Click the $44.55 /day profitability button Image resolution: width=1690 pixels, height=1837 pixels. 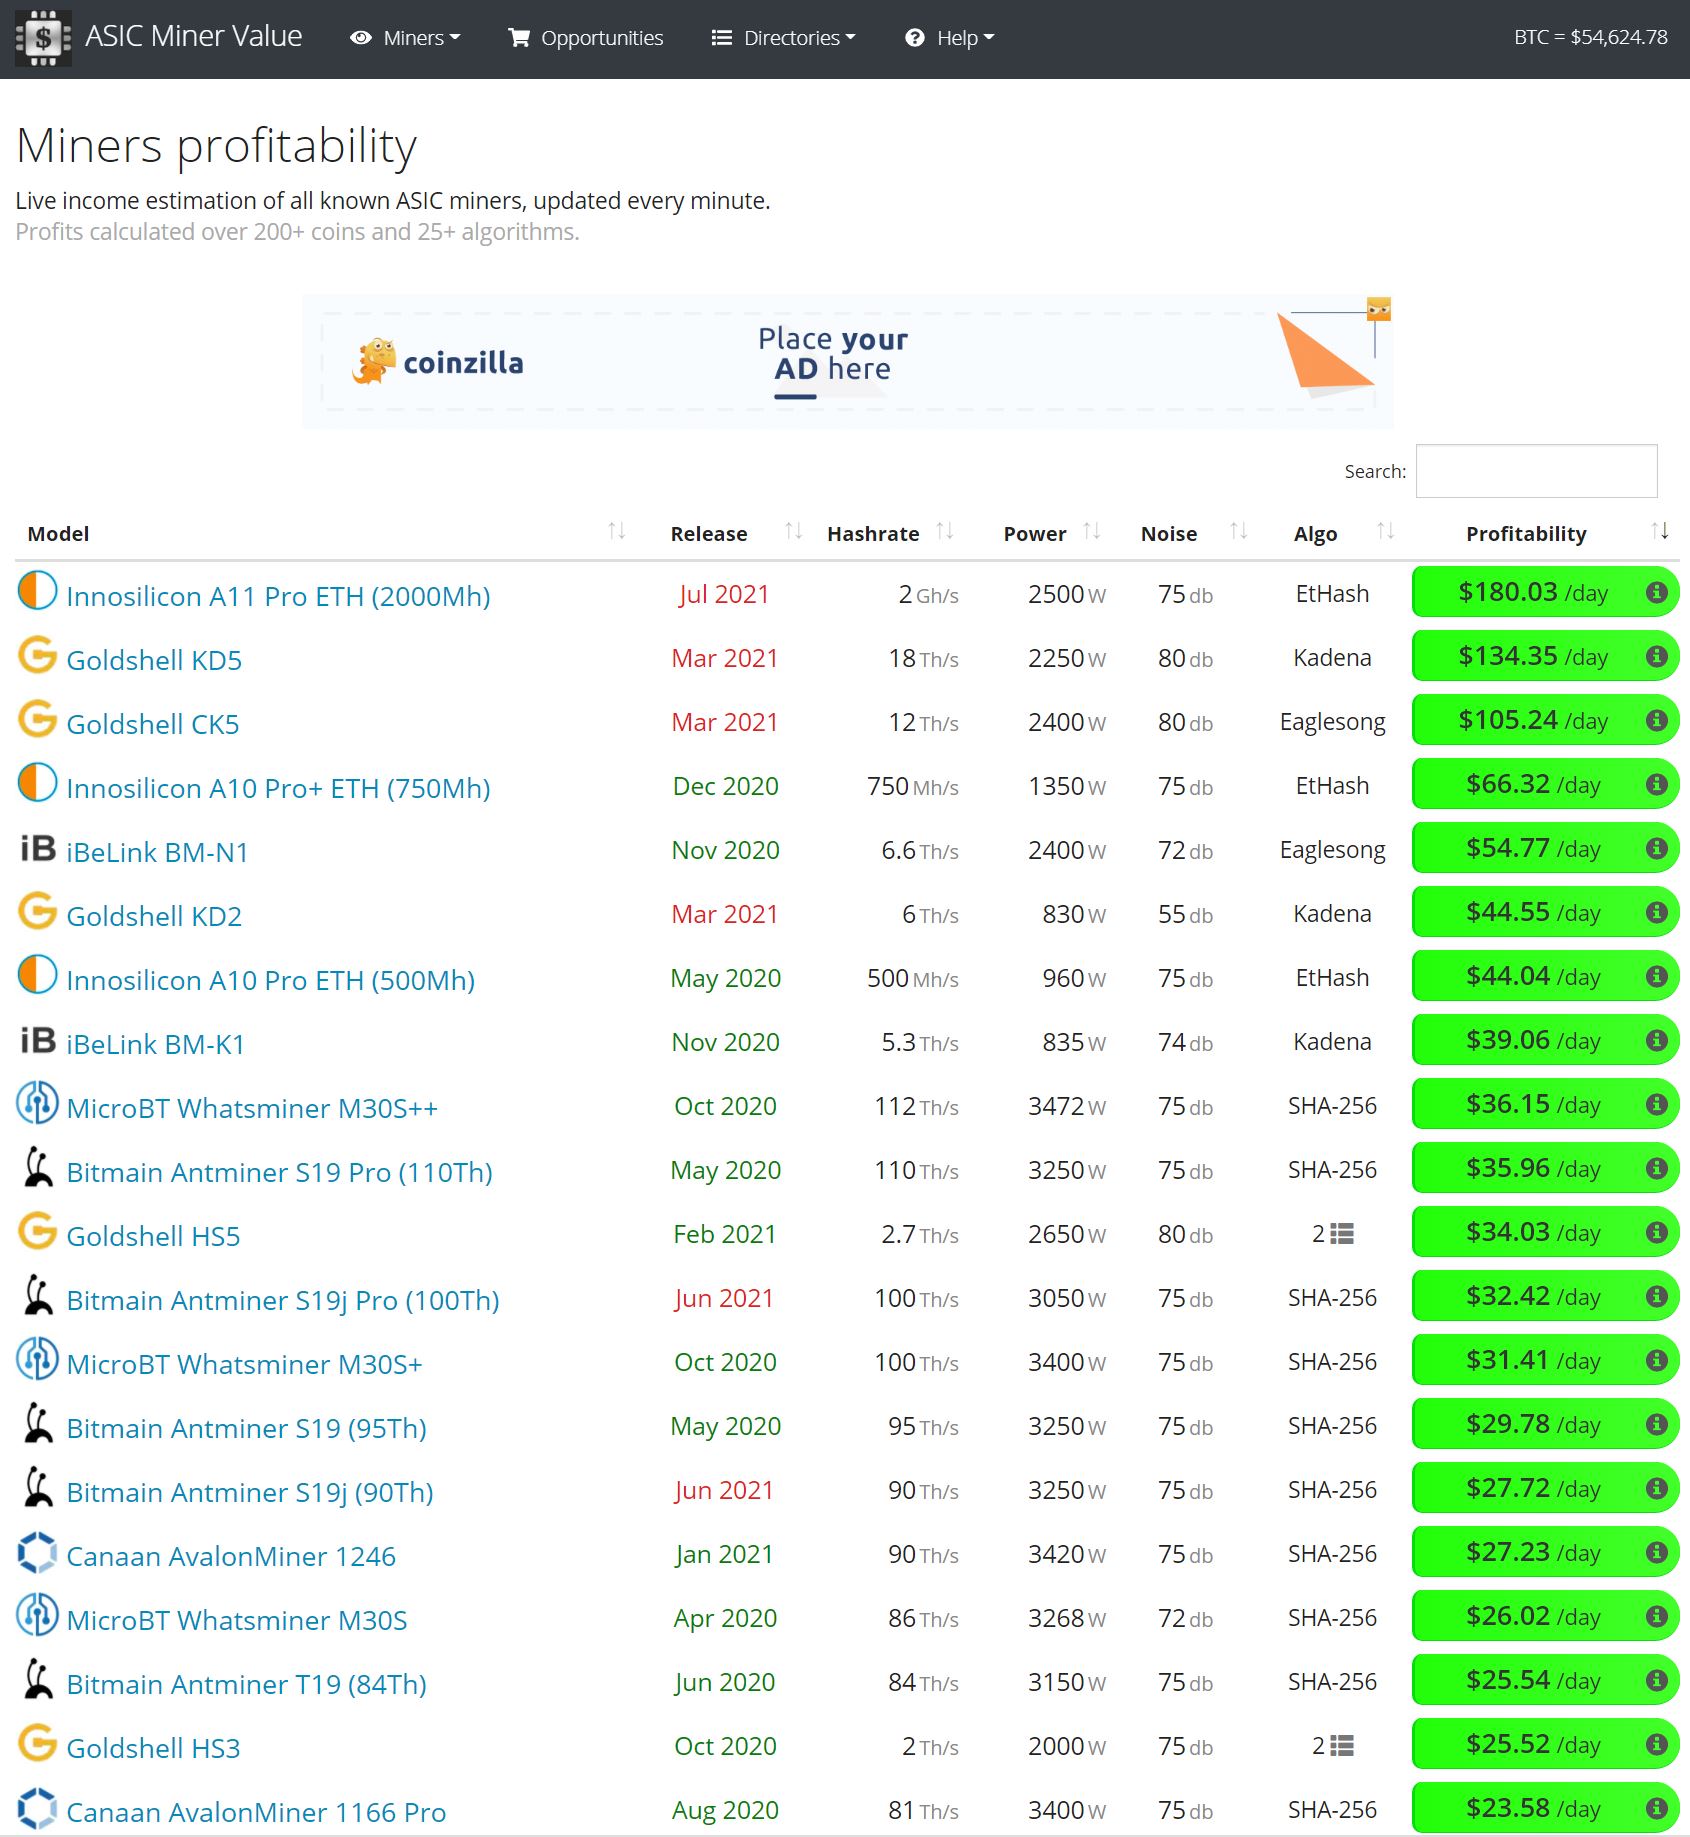tap(1546, 912)
